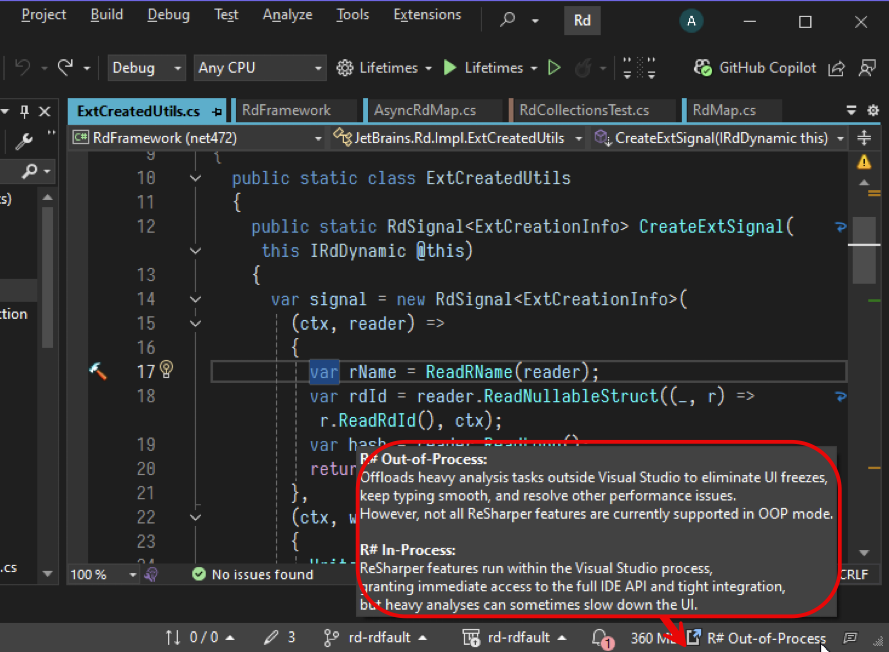Open the Rd solution name button
The image size is (889, 652).
(x=582, y=21)
